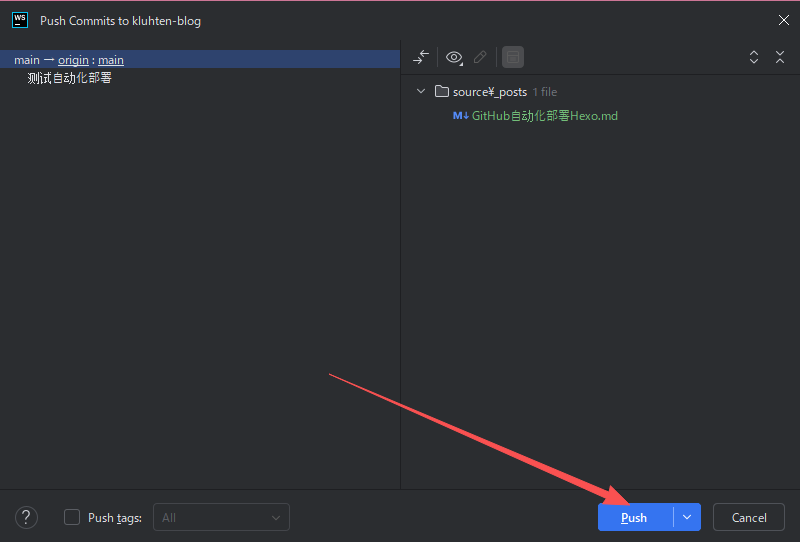Enable the Push tags checkbox

(x=72, y=517)
